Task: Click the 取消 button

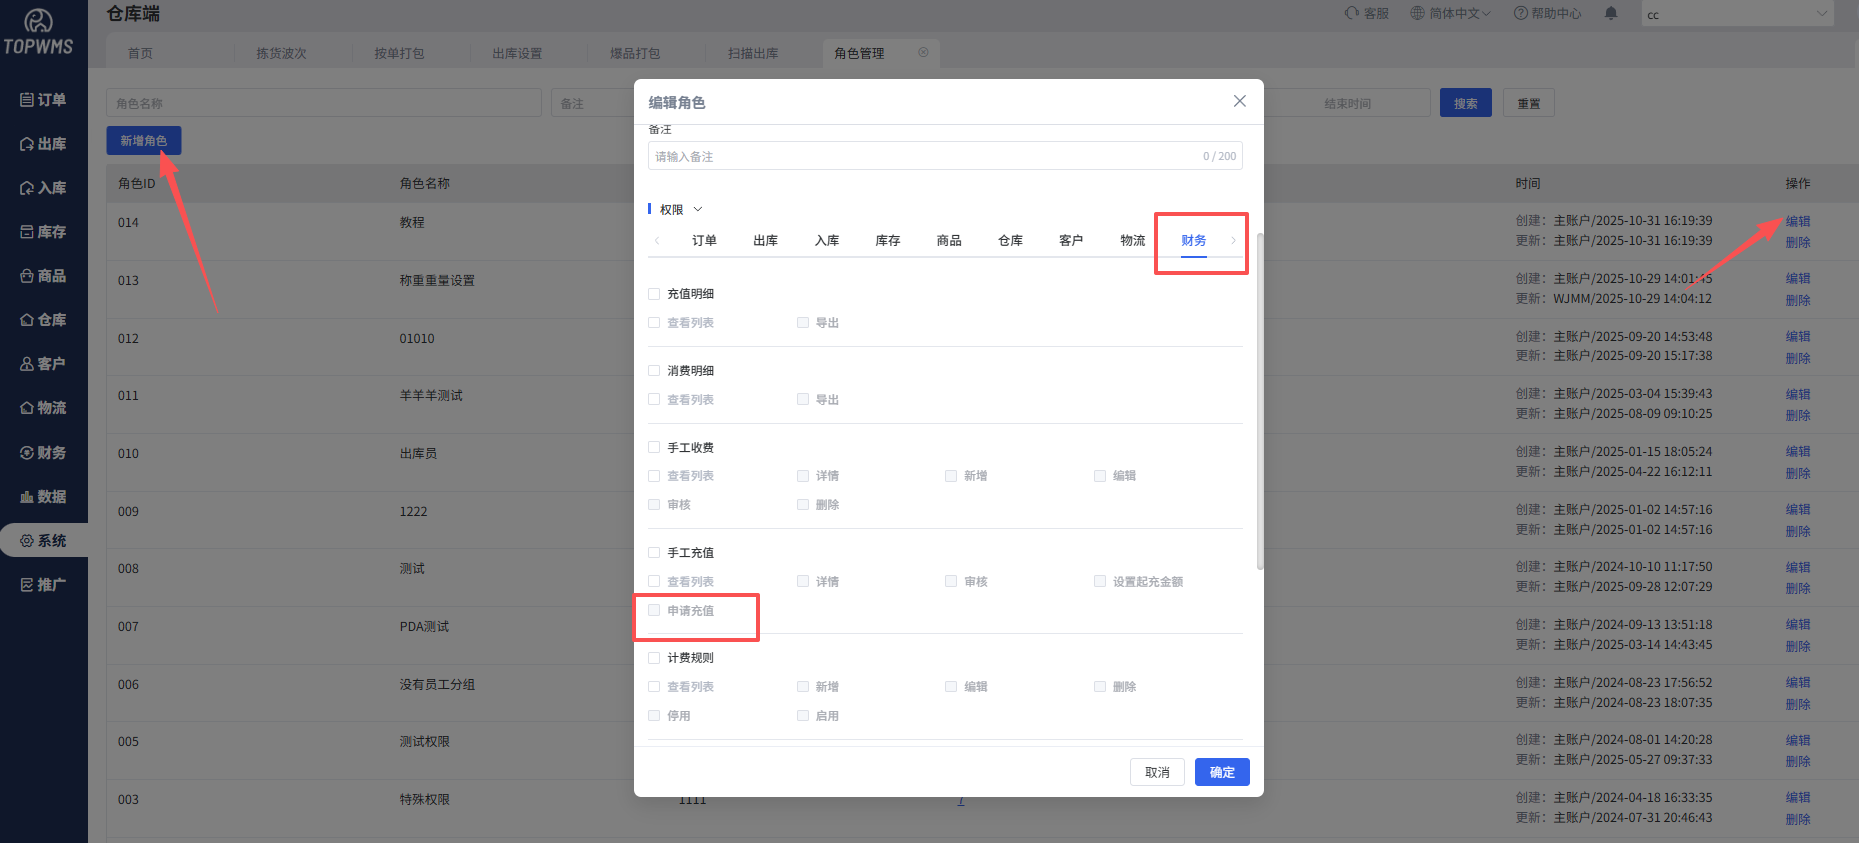Action: coord(1157,772)
